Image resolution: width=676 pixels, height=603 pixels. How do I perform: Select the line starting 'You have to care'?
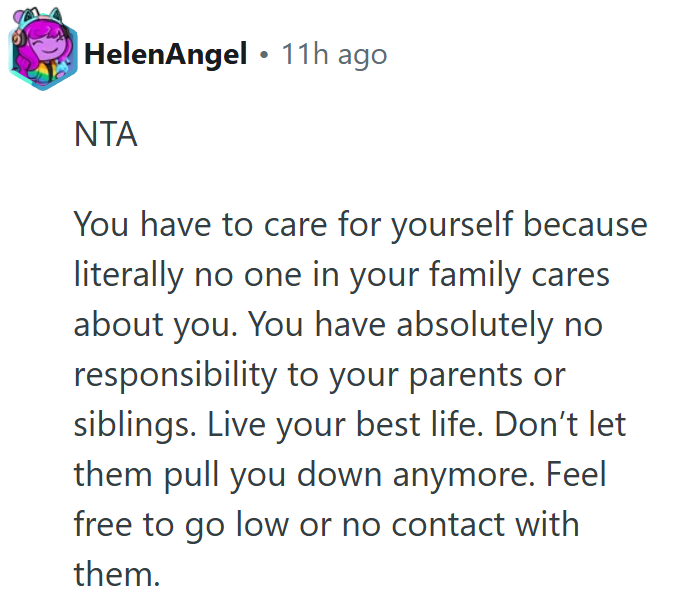click(x=360, y=225)
